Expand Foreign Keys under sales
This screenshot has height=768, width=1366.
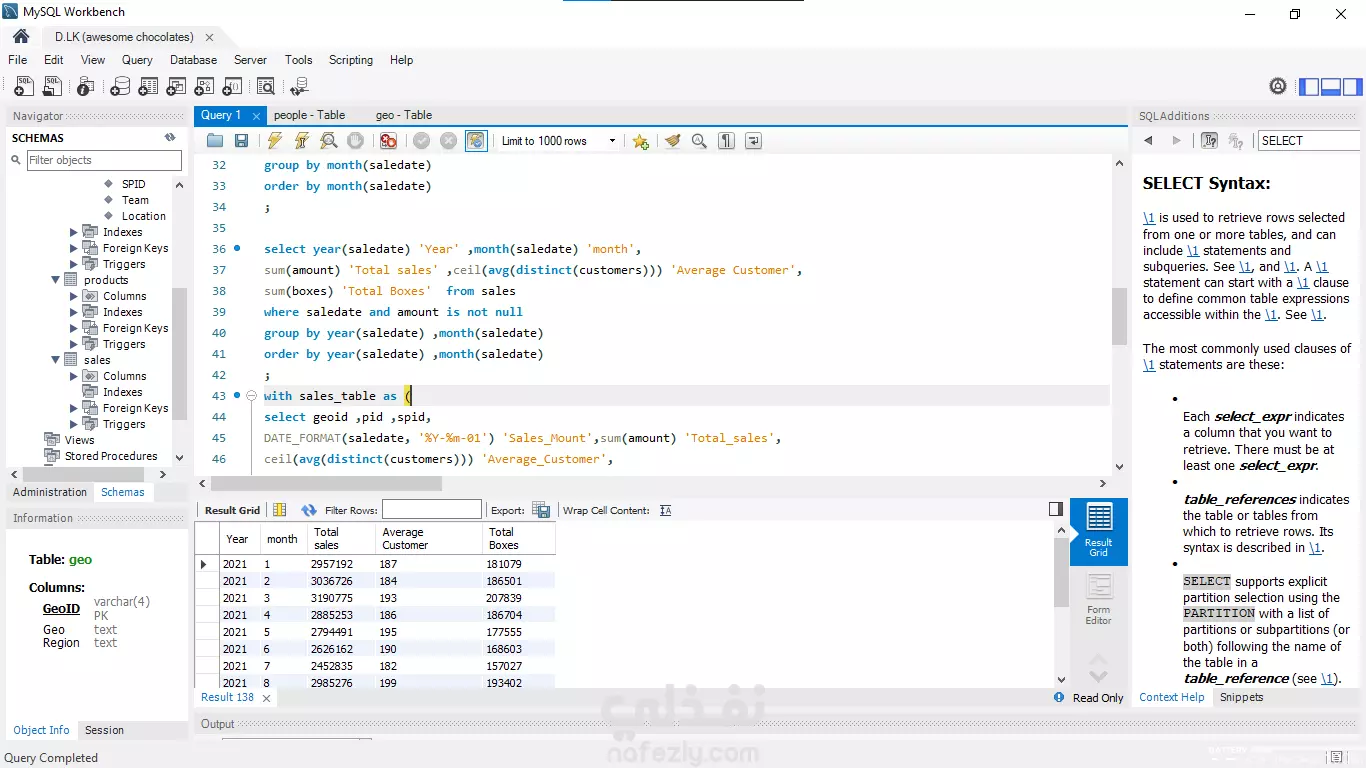pos(74,408)
